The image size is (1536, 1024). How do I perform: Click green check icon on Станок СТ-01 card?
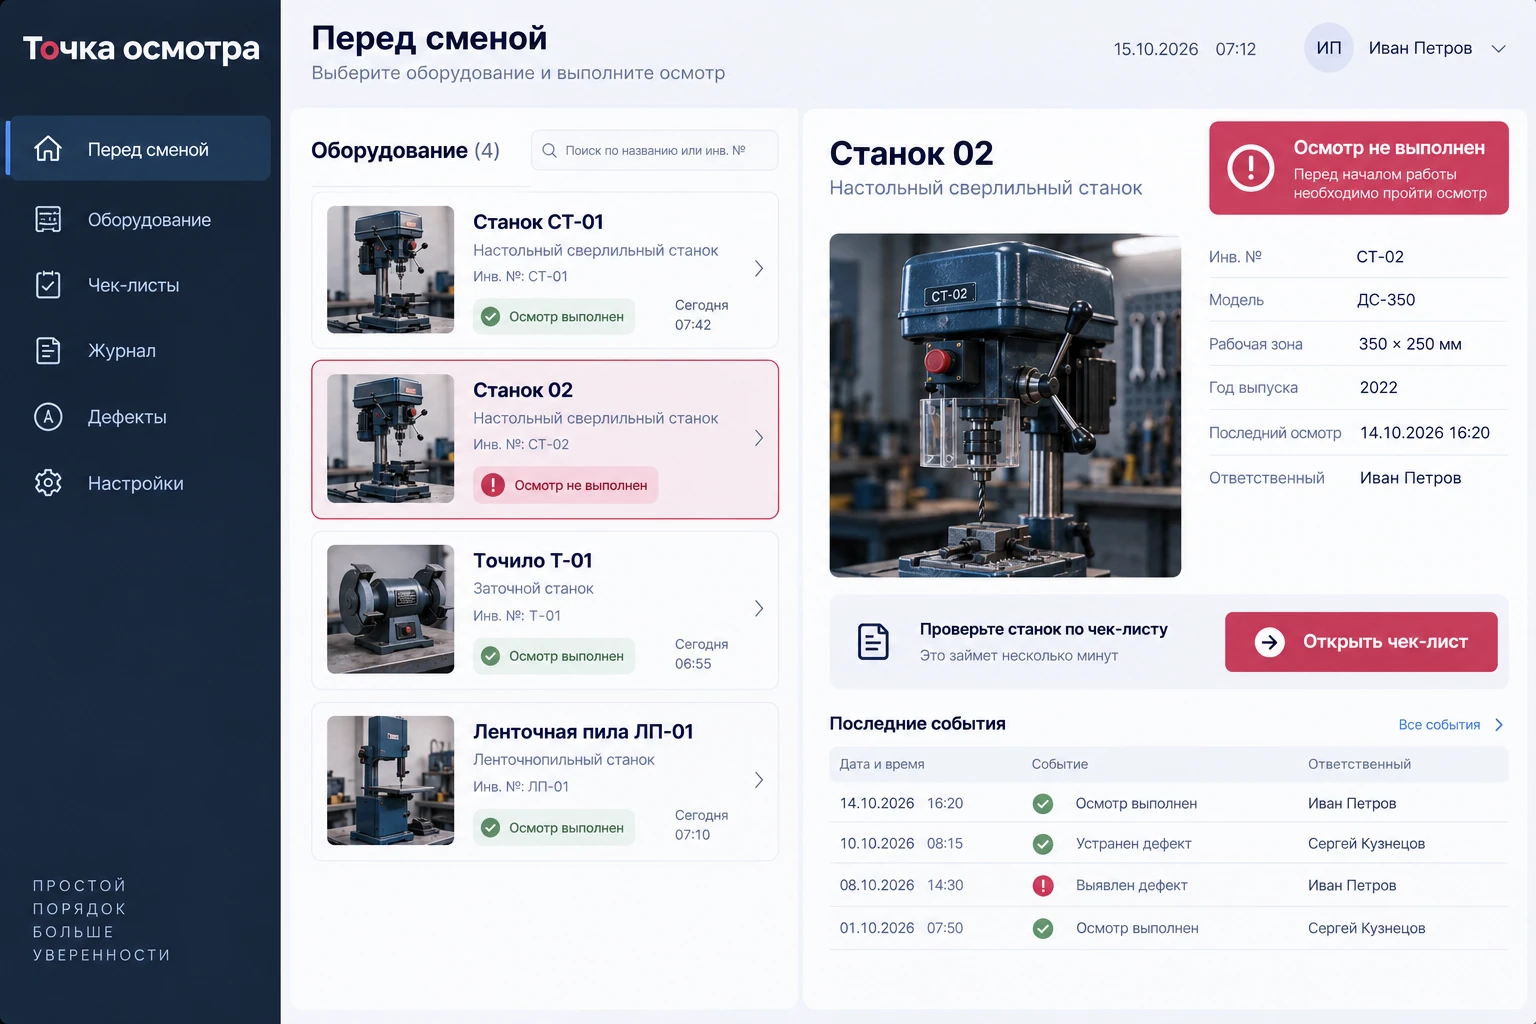pos(490,316)
